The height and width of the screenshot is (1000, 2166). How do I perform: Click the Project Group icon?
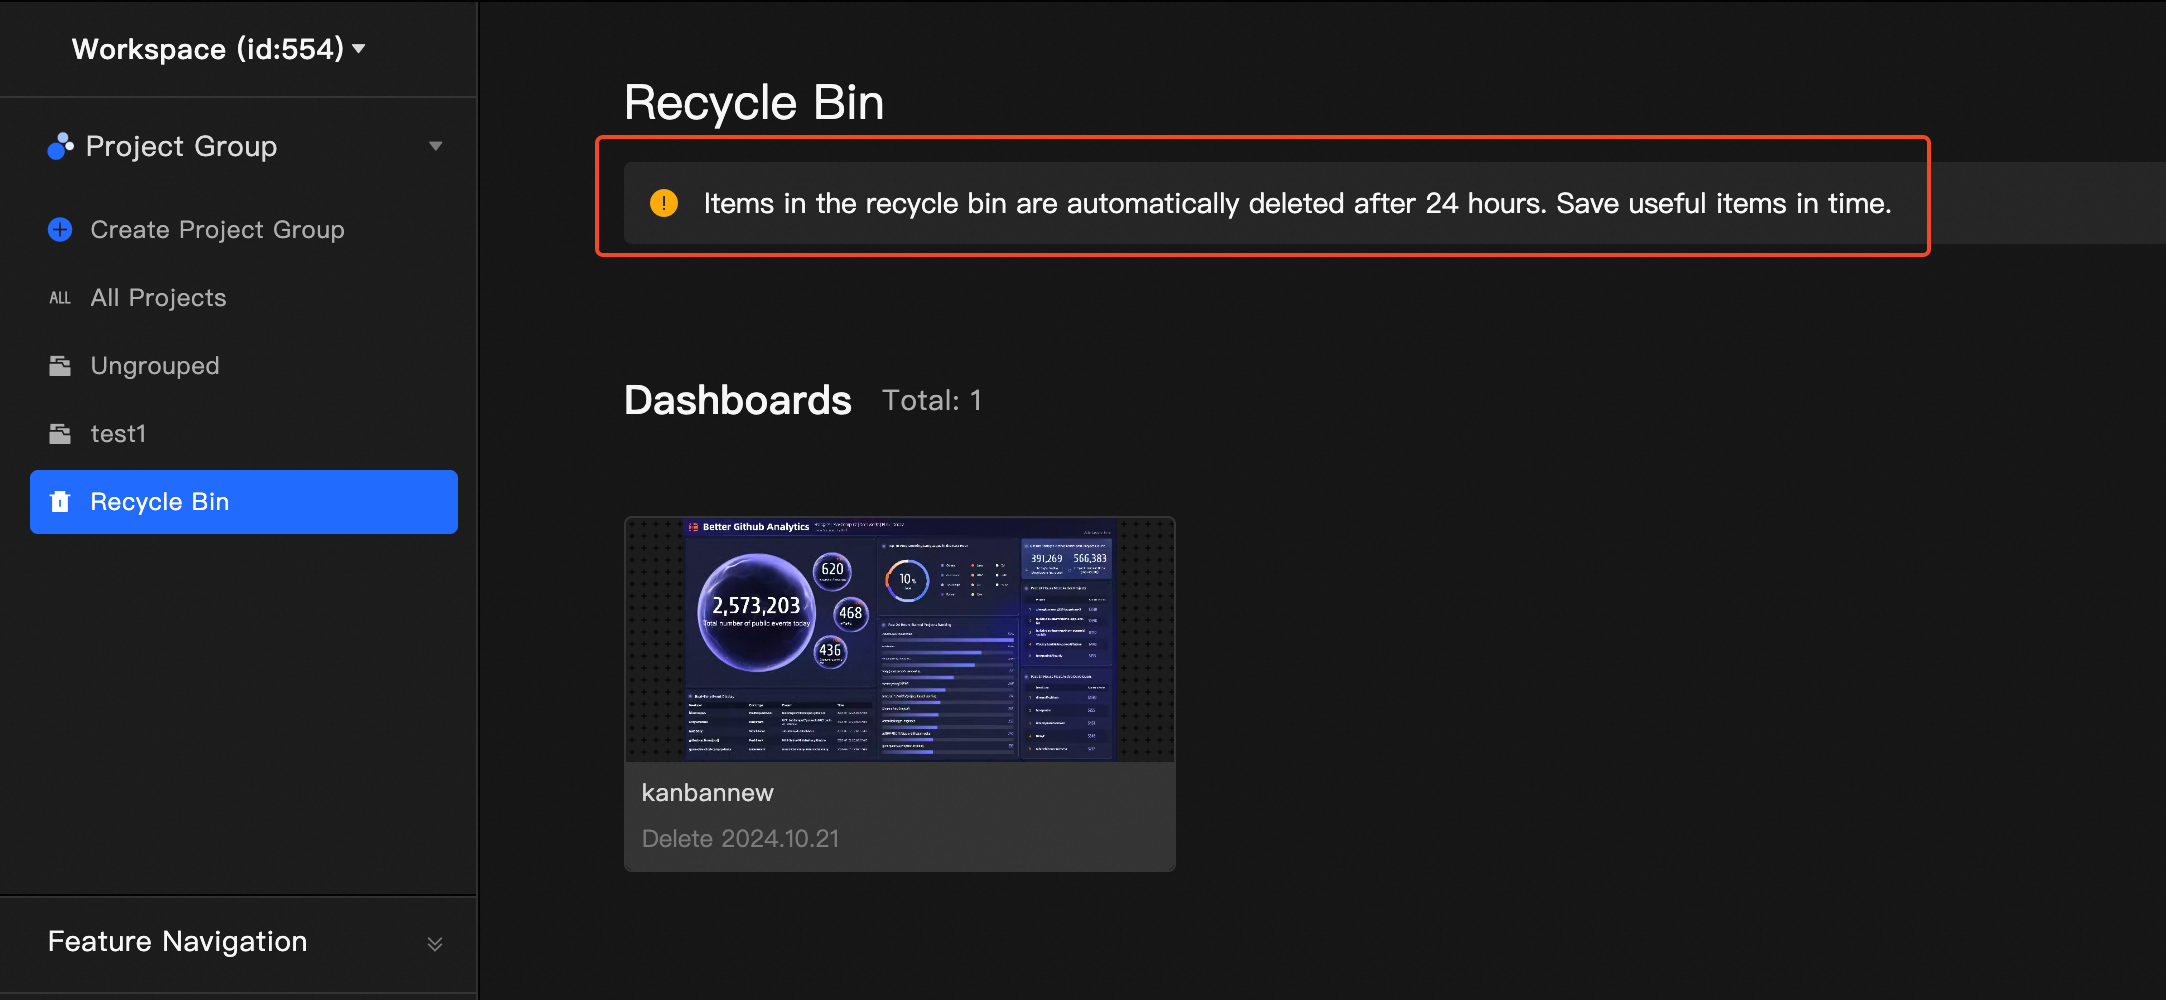[59, 146]
